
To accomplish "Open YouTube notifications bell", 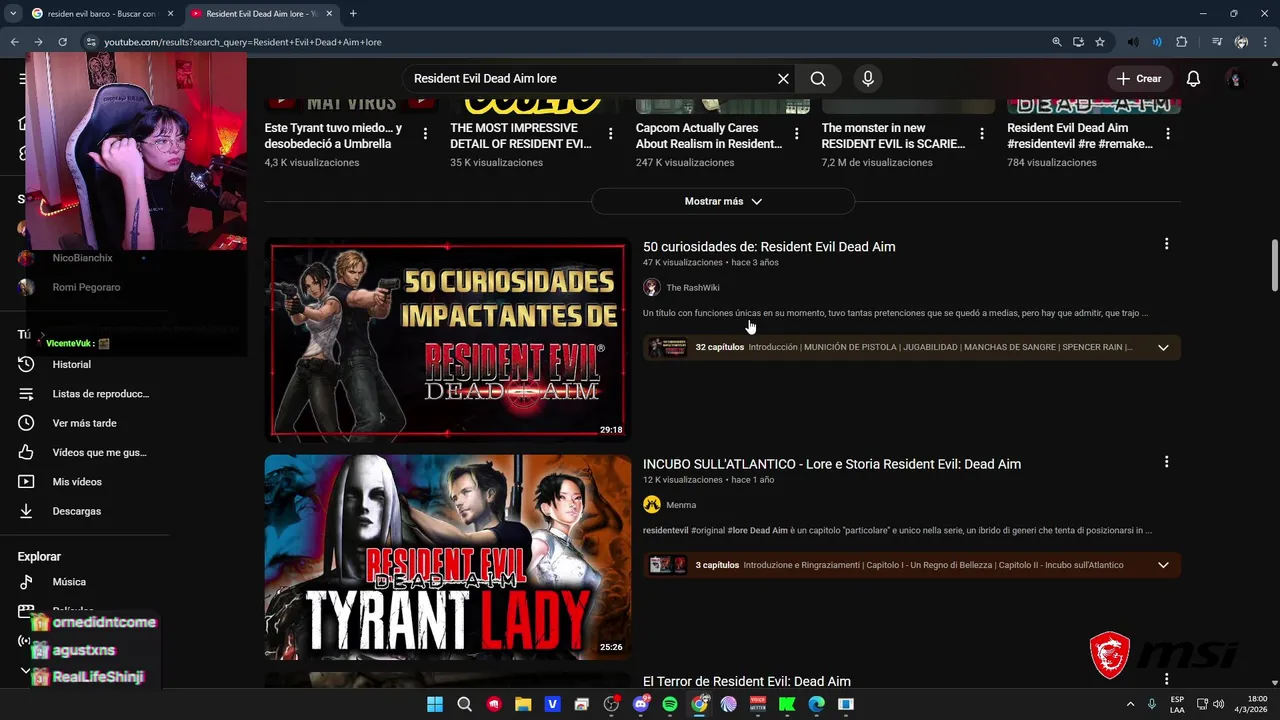I will pos(1193,79).
